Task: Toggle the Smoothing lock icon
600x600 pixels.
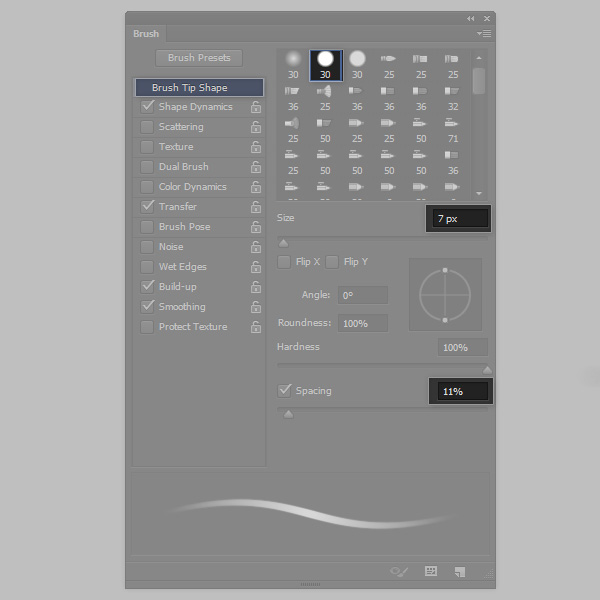Action: (256, 307)
